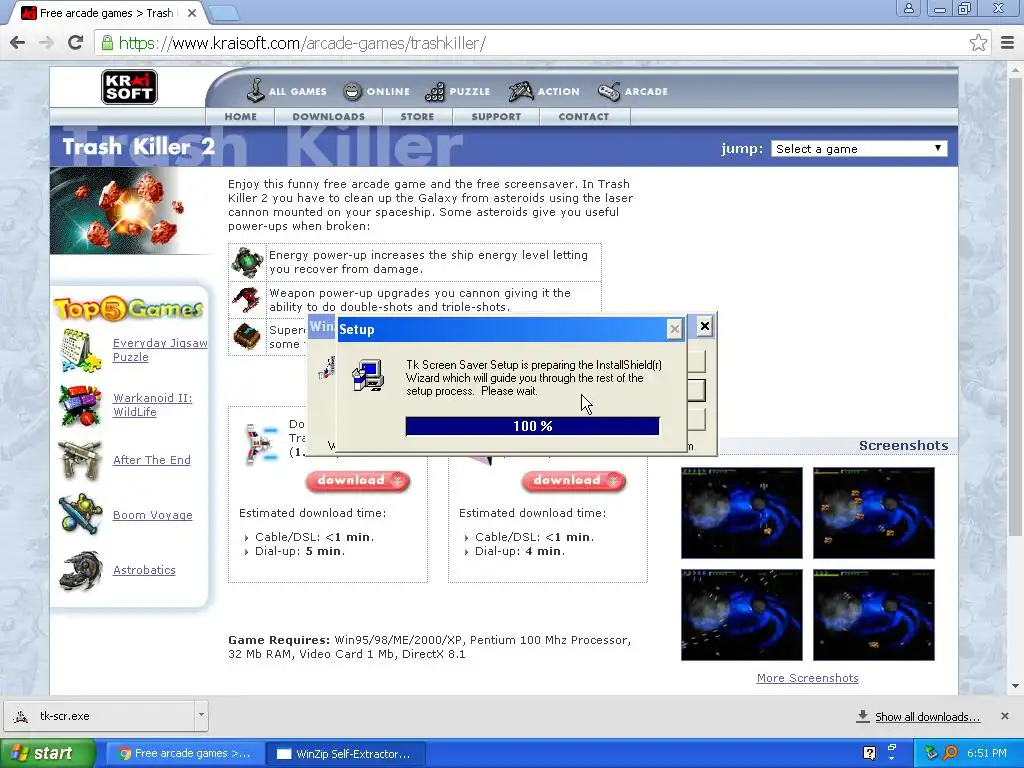
Task: Click the Astrobatics game icon
Action: pyautogui.click(x=80, y=570)
